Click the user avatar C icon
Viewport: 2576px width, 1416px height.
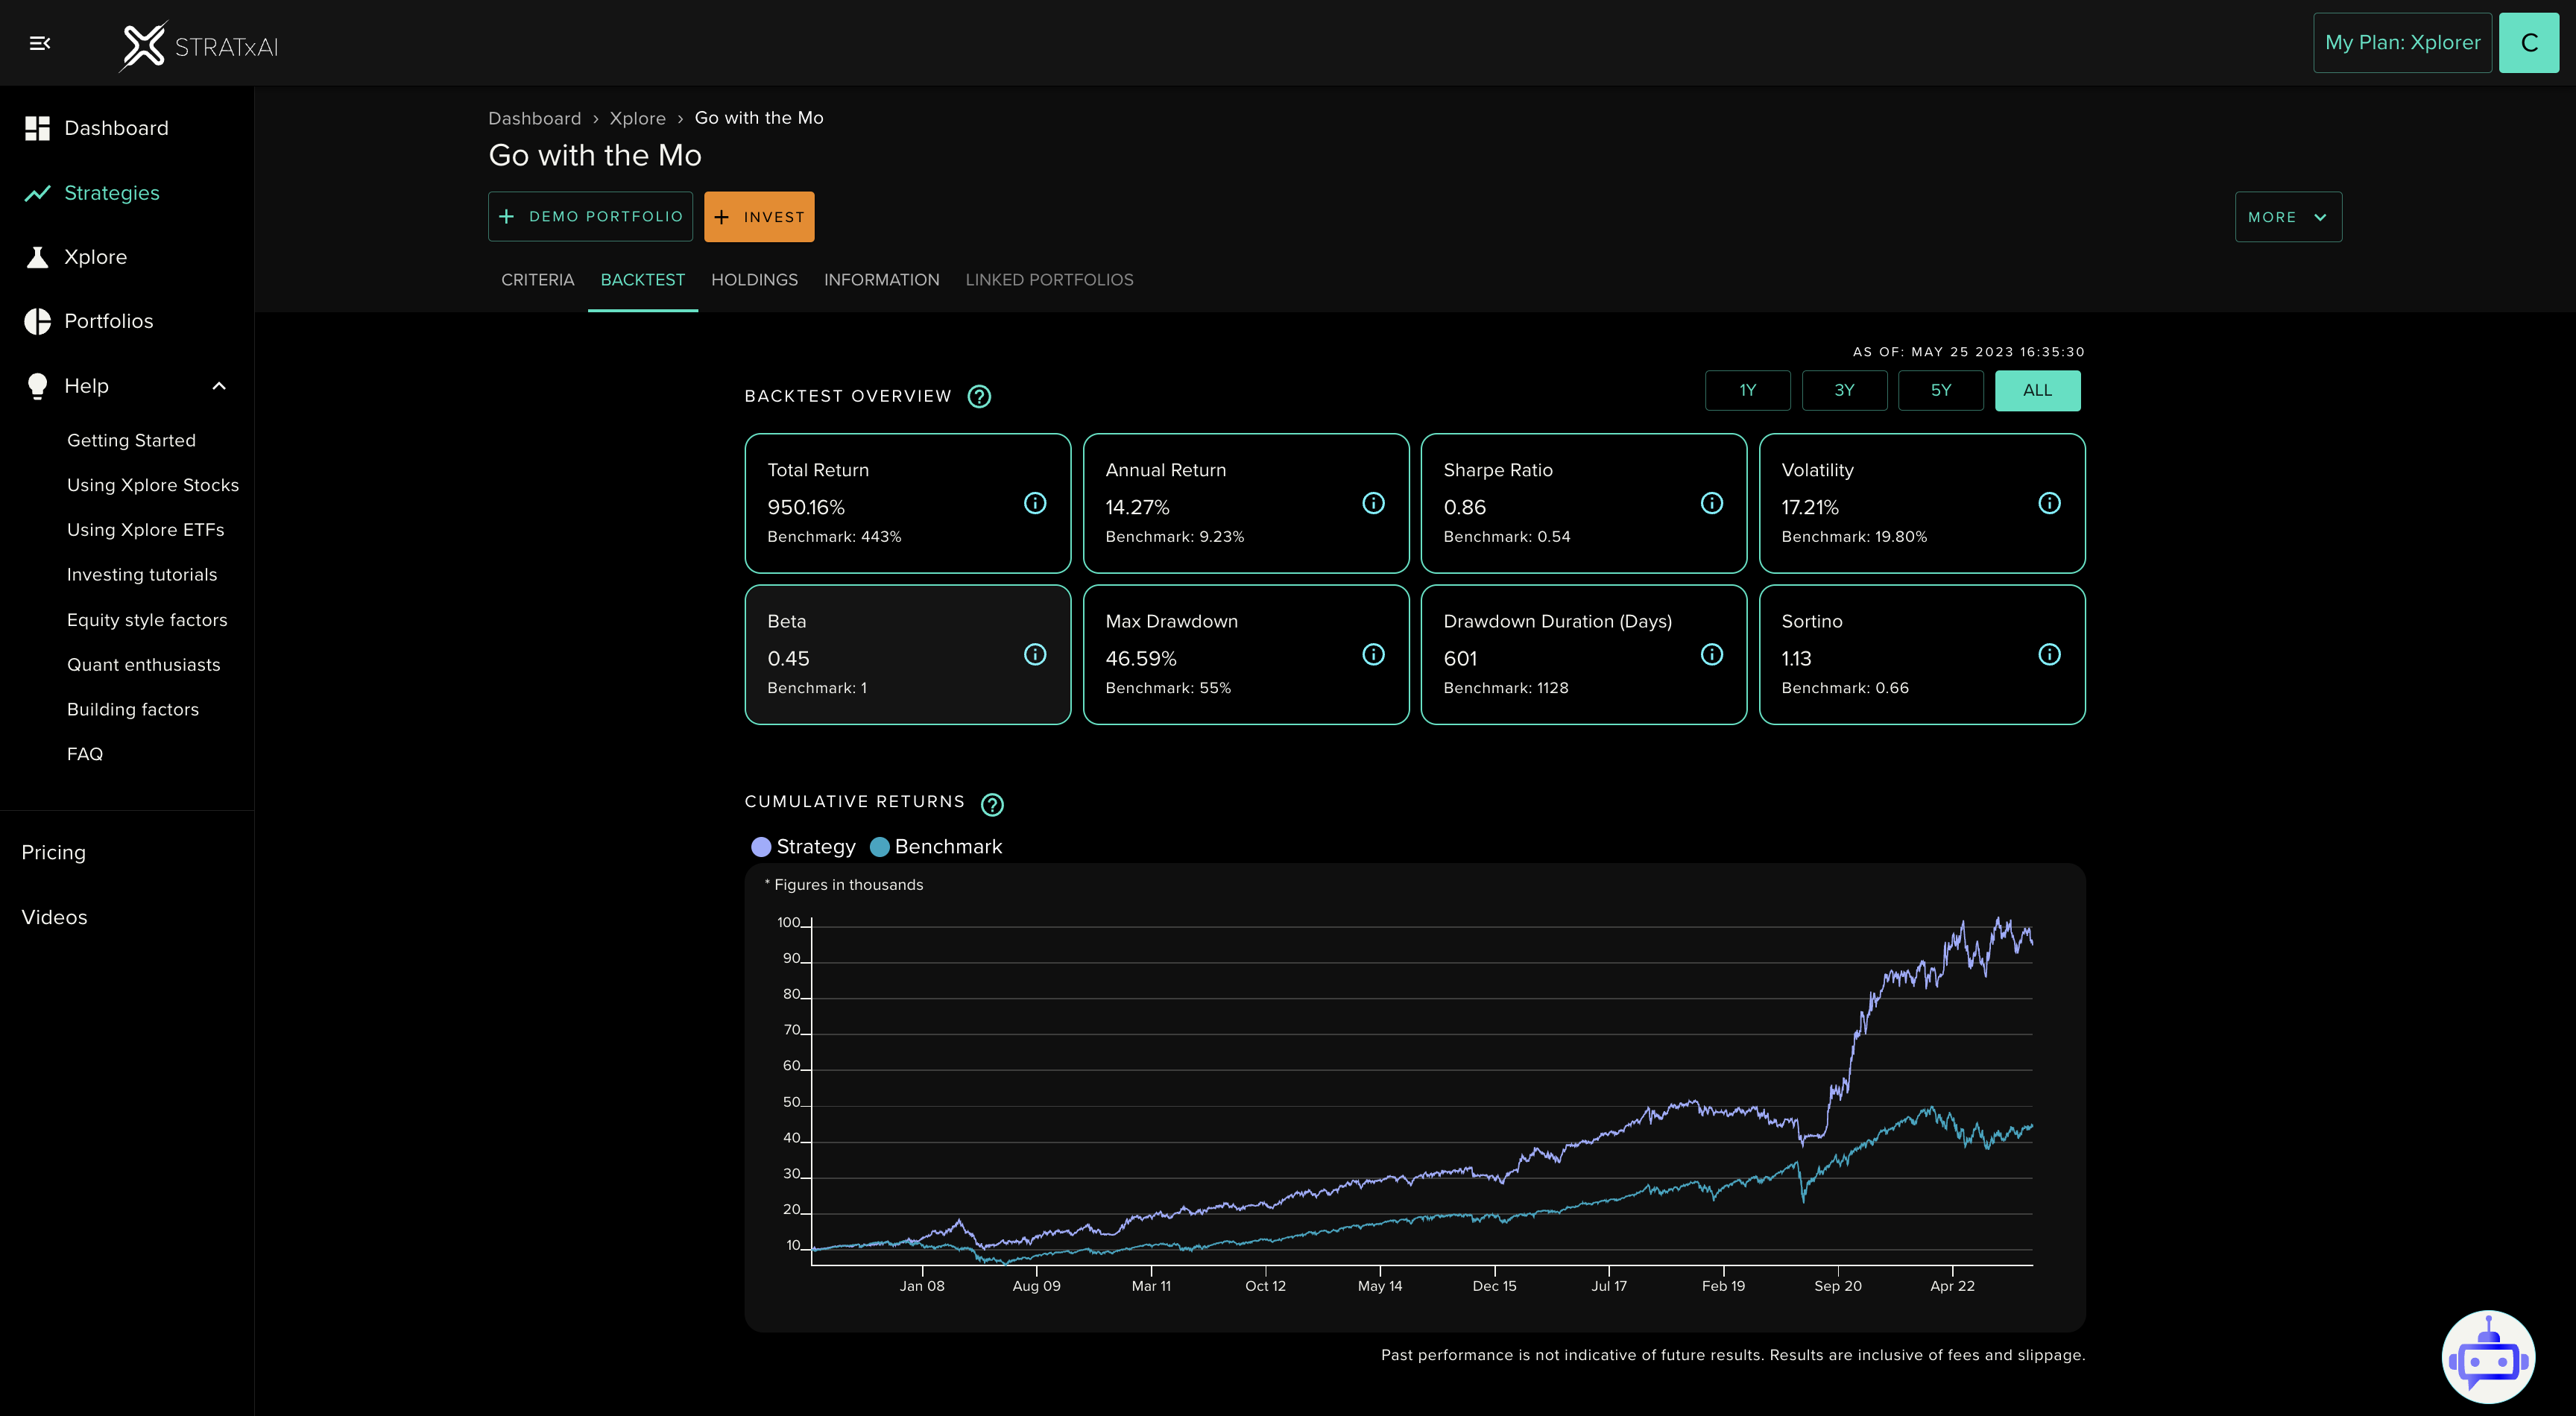click(x=2528, y=43)
